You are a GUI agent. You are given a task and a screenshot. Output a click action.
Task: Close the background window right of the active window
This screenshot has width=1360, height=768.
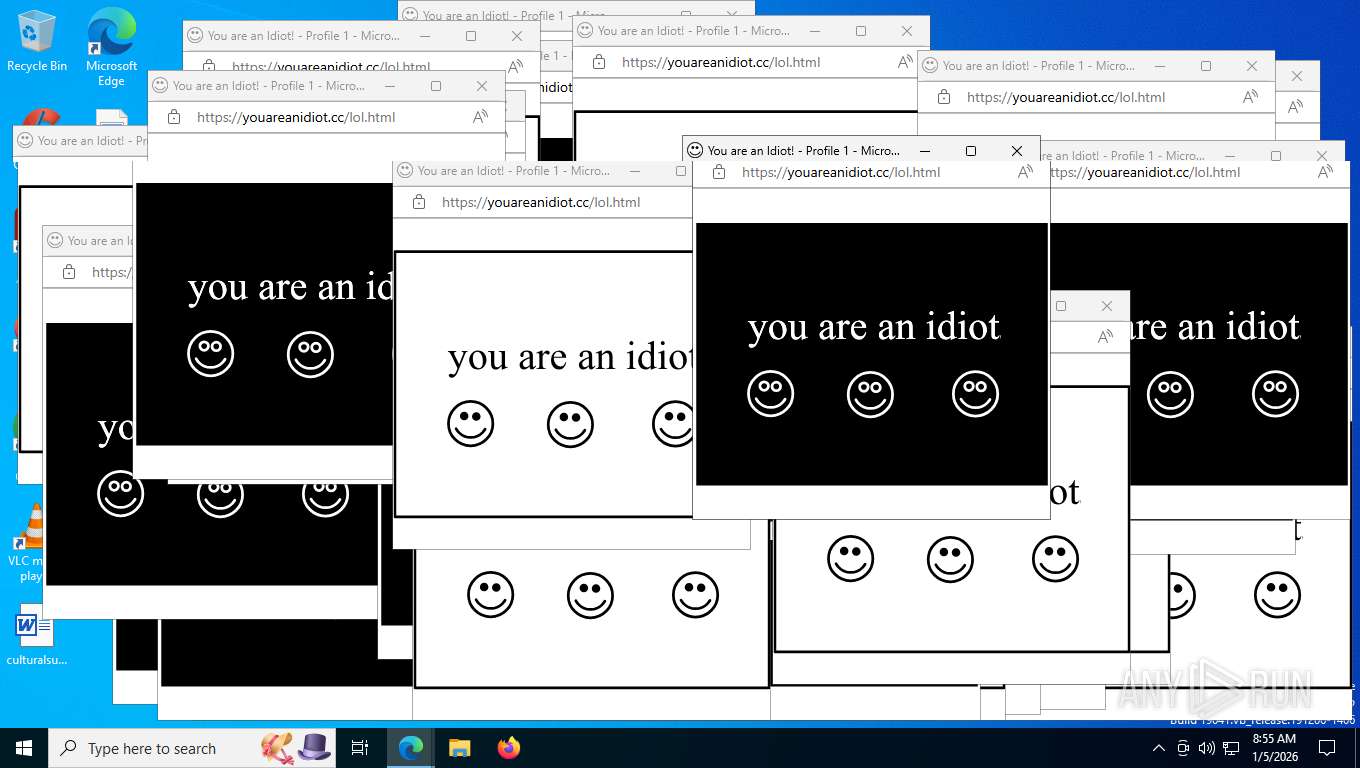pos(1322,156)
